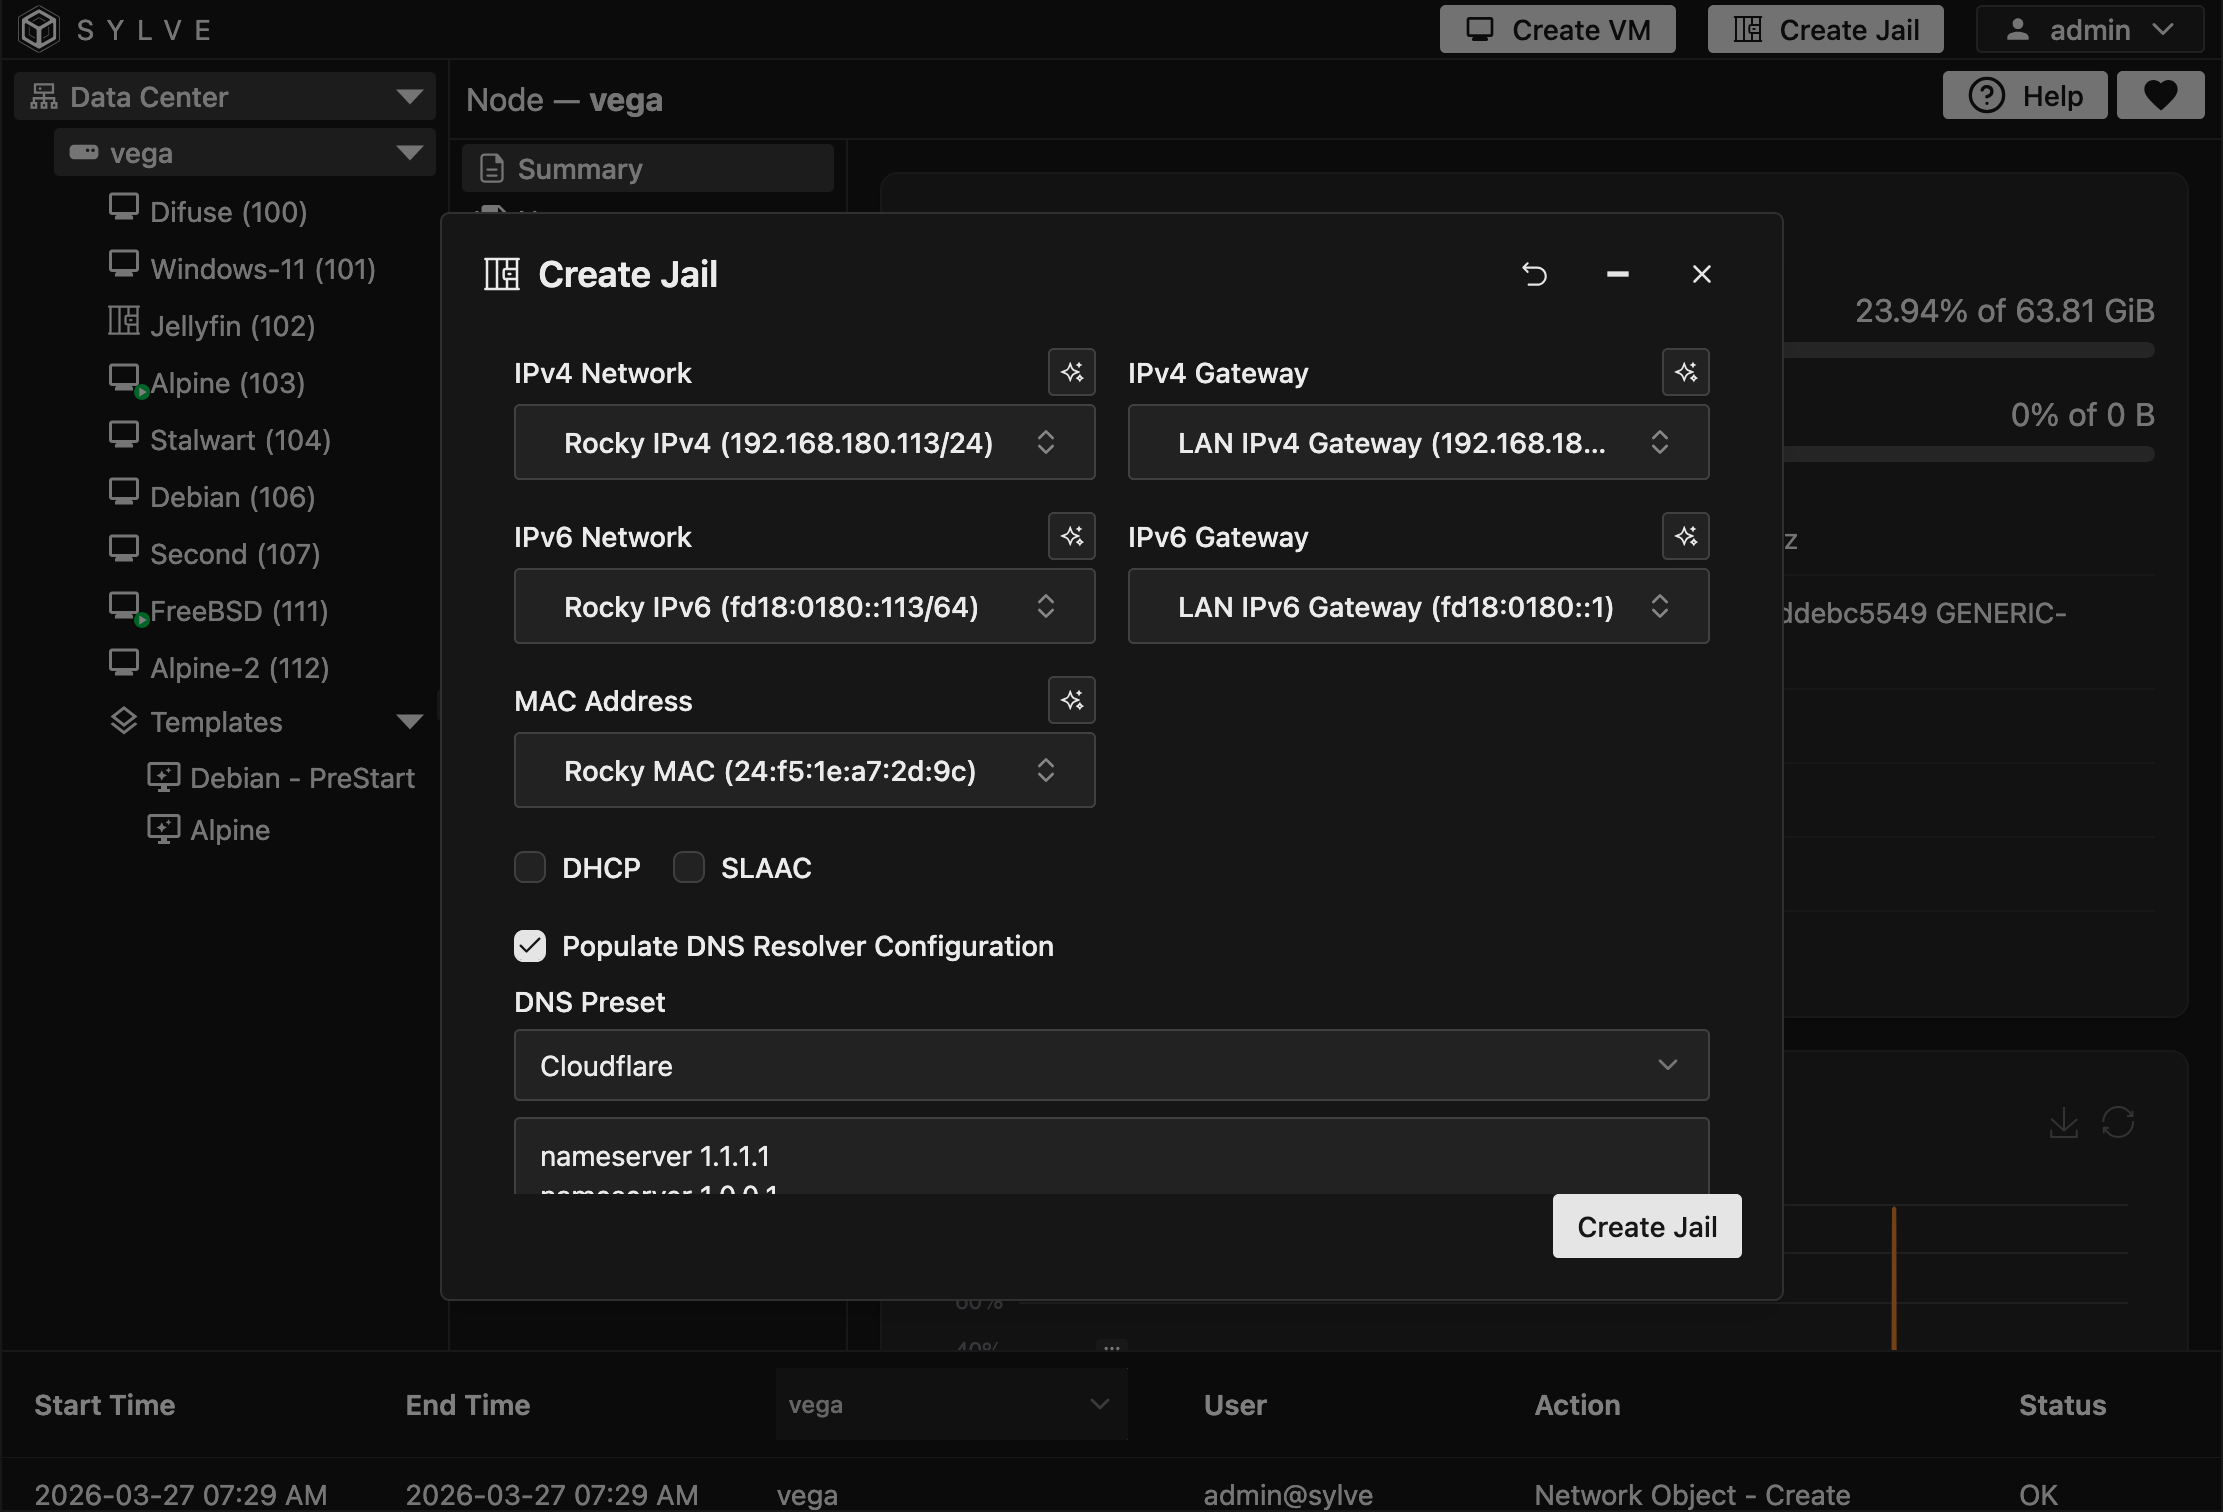Submit with the dialog's Create Jail button

click(1647, 1226)
